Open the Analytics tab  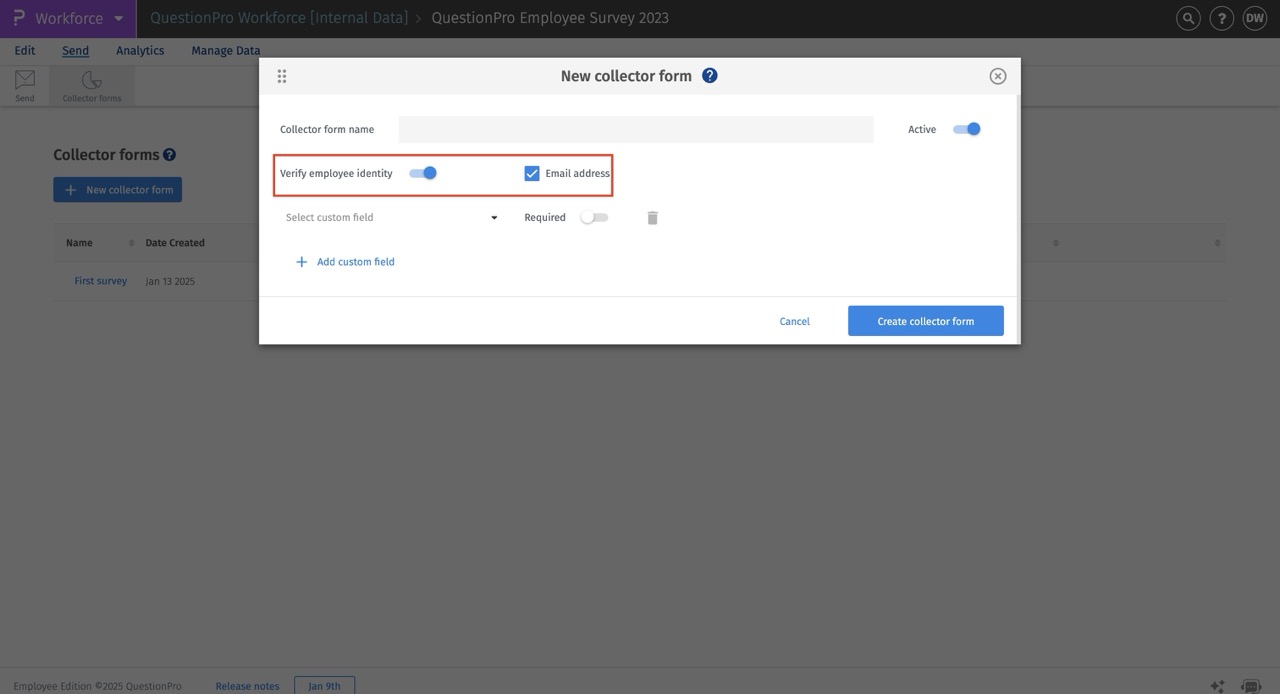pos(140,51)
